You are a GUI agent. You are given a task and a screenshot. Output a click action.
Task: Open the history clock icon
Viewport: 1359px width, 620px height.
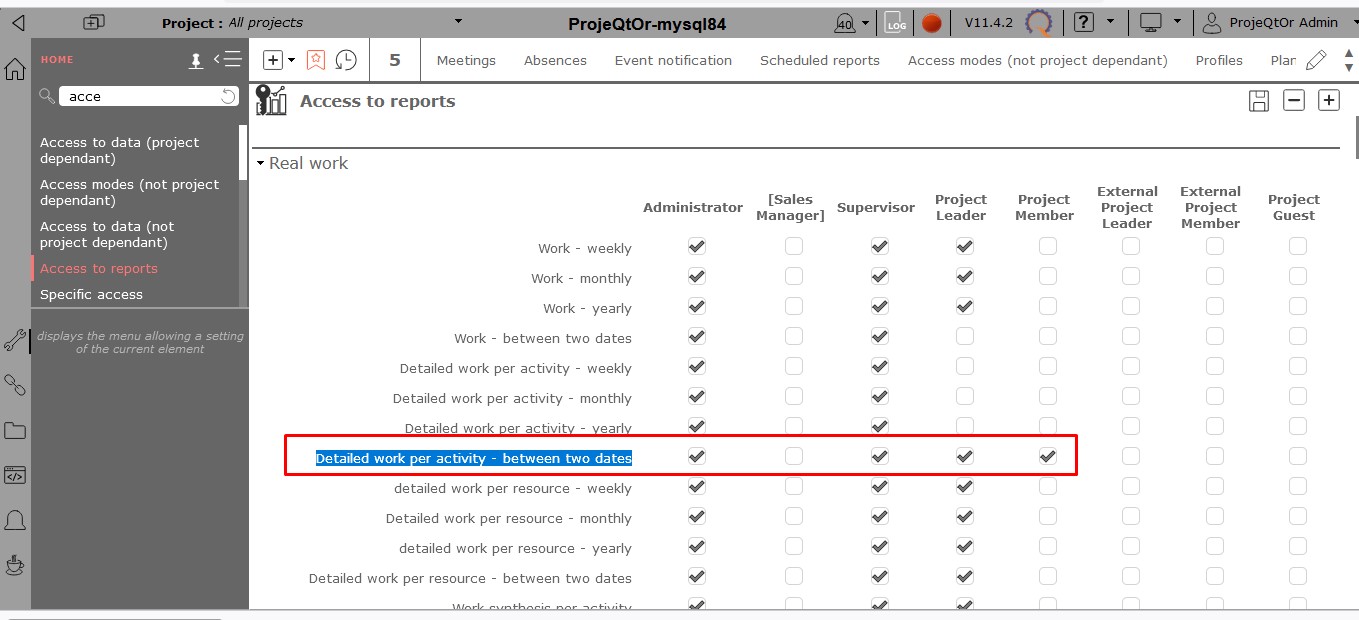(346, 60)
